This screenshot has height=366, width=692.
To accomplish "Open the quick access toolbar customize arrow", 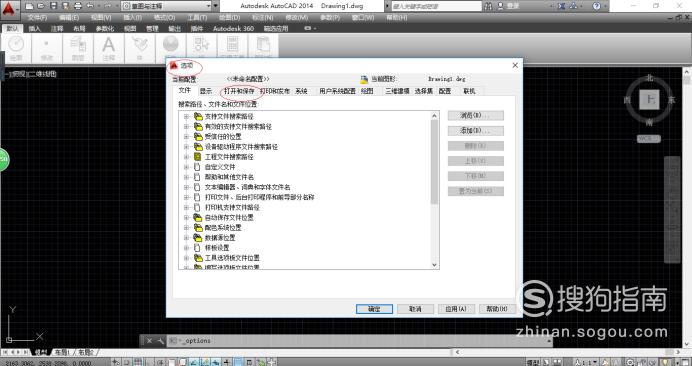I will pos(215,6).
